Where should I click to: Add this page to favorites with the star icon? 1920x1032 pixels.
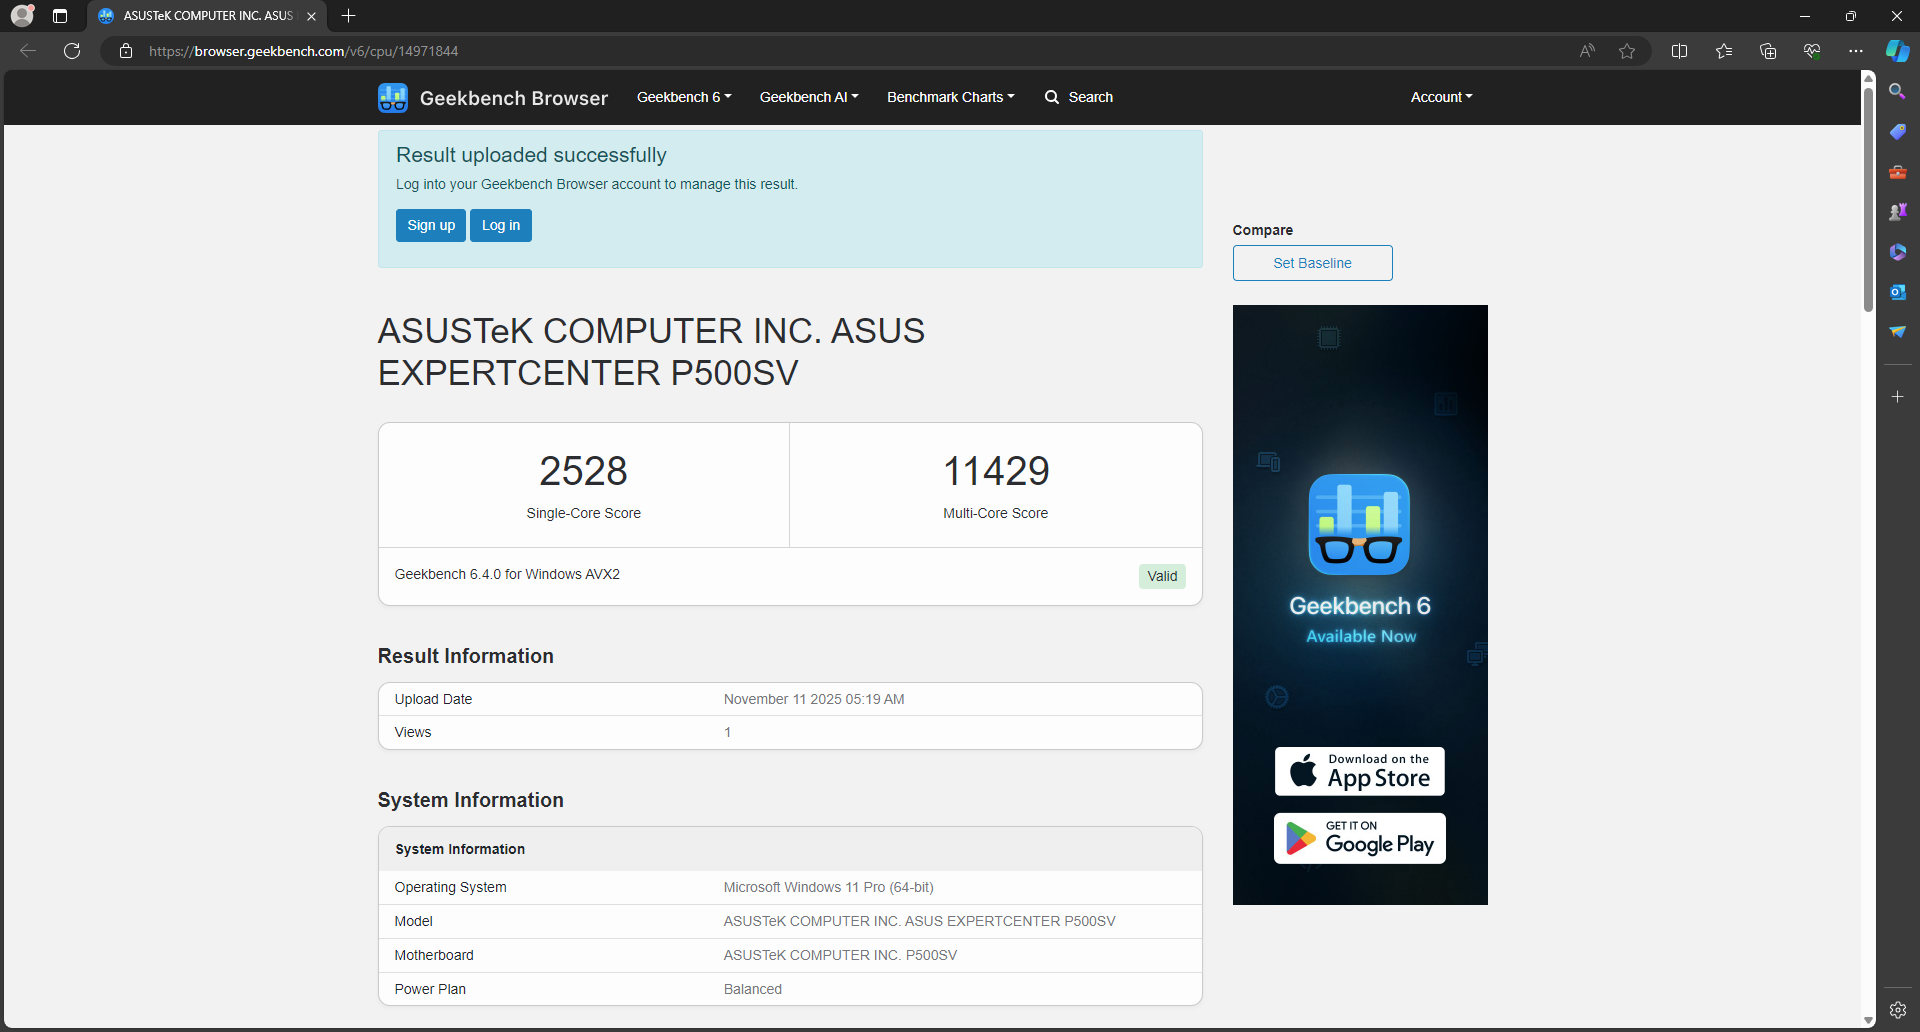point(1627,51)
